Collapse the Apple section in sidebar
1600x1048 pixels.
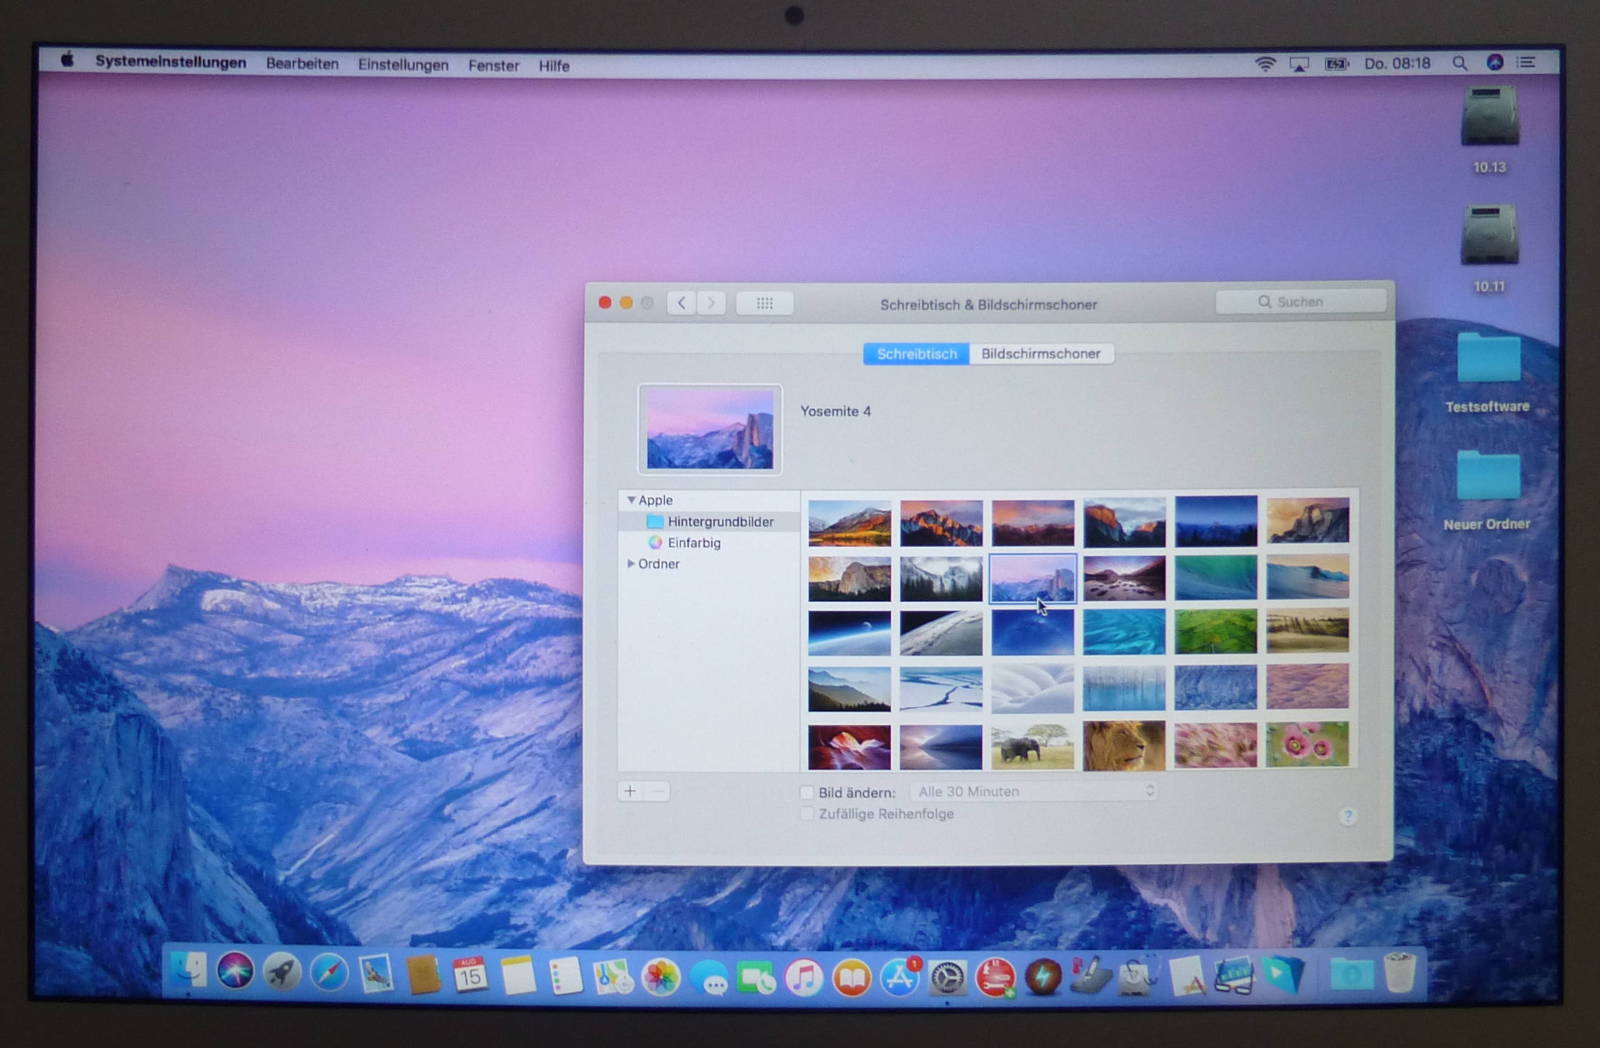[x=631, y=500]
